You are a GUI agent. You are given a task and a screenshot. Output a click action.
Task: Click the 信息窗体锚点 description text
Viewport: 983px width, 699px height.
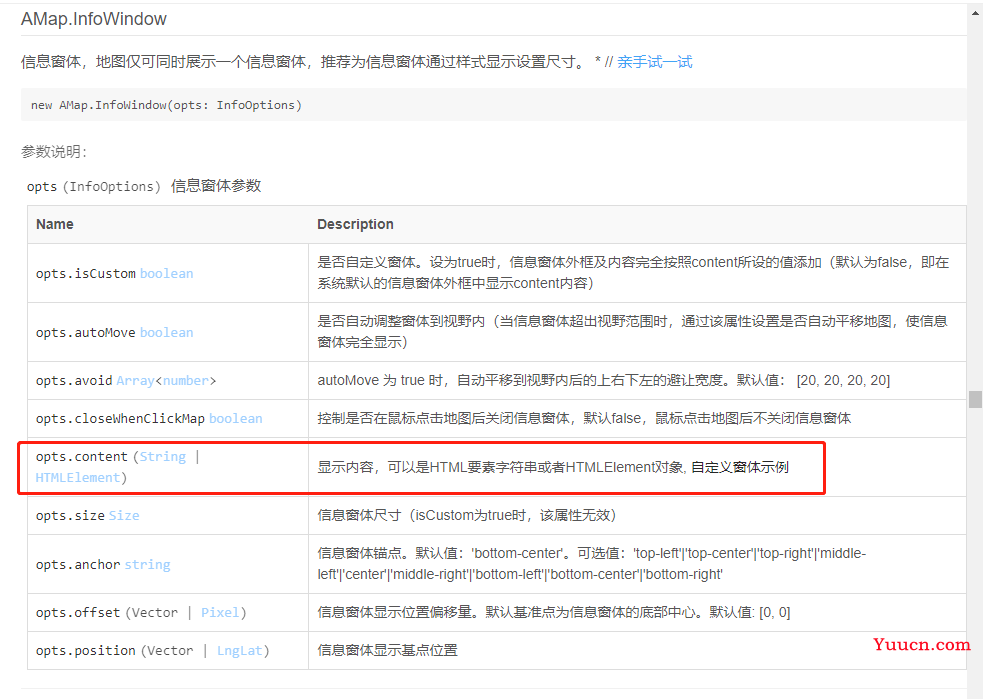tap(592, 564)
